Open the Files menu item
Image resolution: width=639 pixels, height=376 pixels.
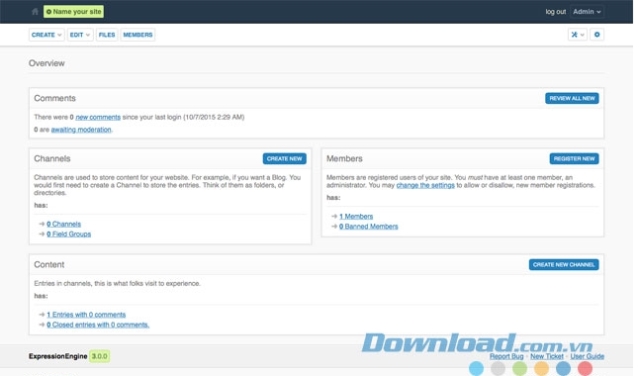(107, 35)
